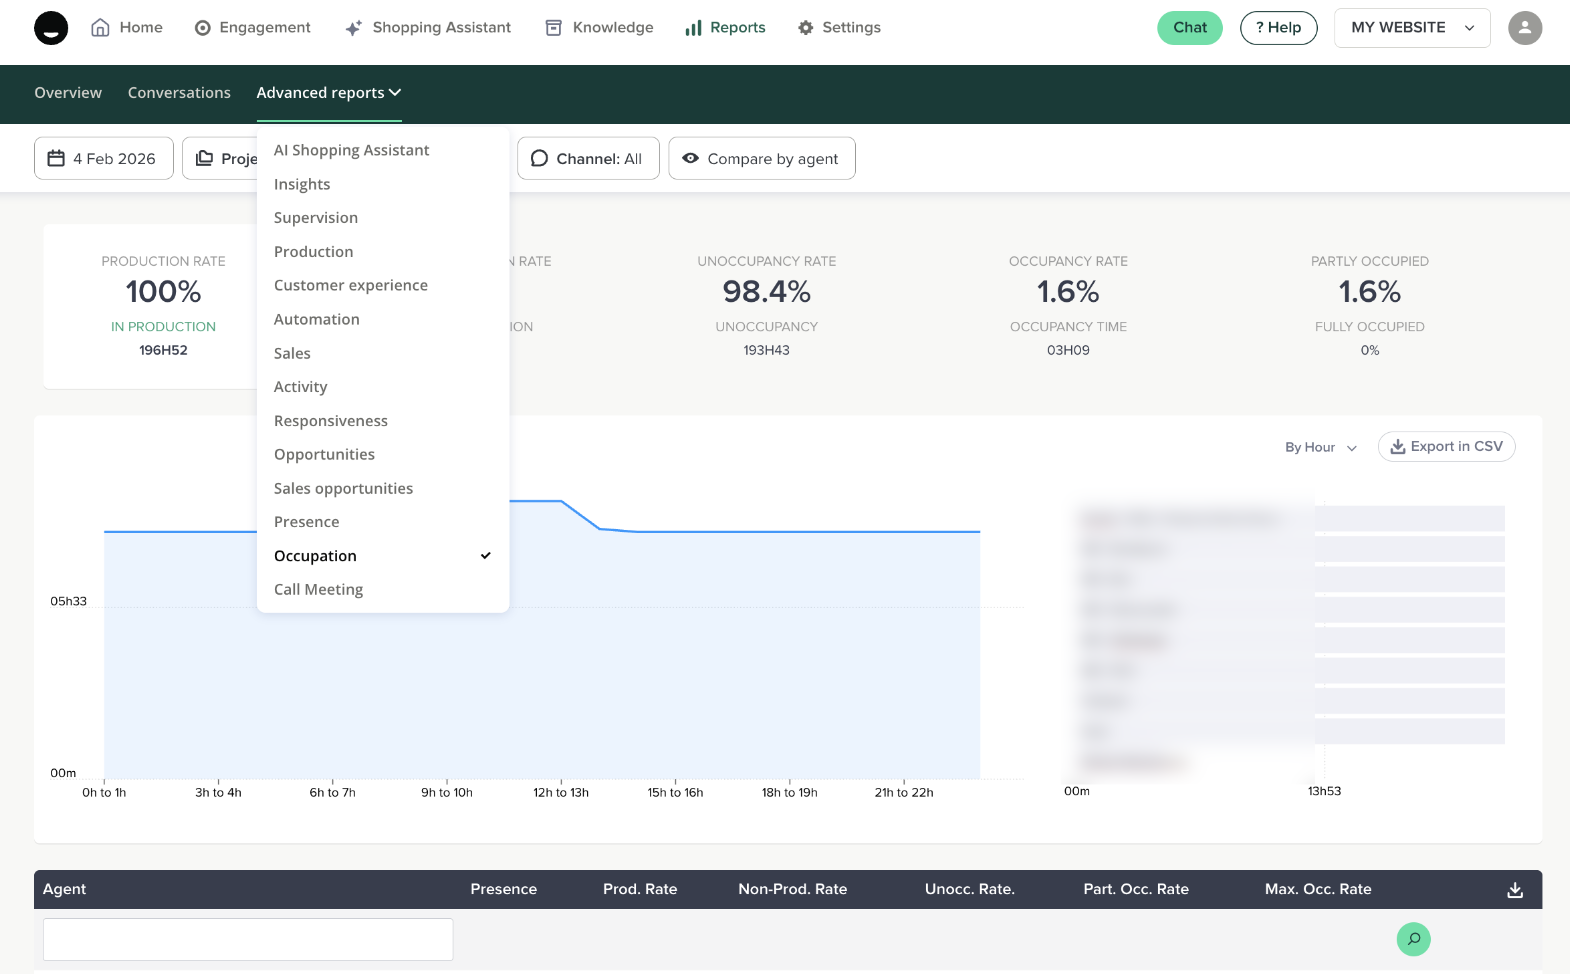Click the green search icon in agent table
Screen dimensions: 1570x974
pyautogui.click(x=1412, y=939)
